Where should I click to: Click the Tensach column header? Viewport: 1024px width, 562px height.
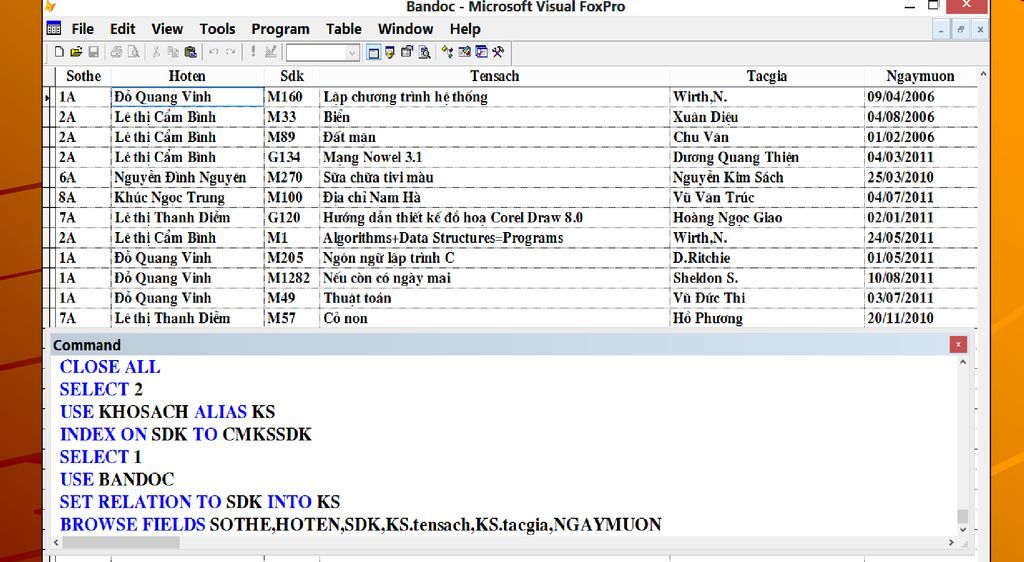tap(494, 76)
